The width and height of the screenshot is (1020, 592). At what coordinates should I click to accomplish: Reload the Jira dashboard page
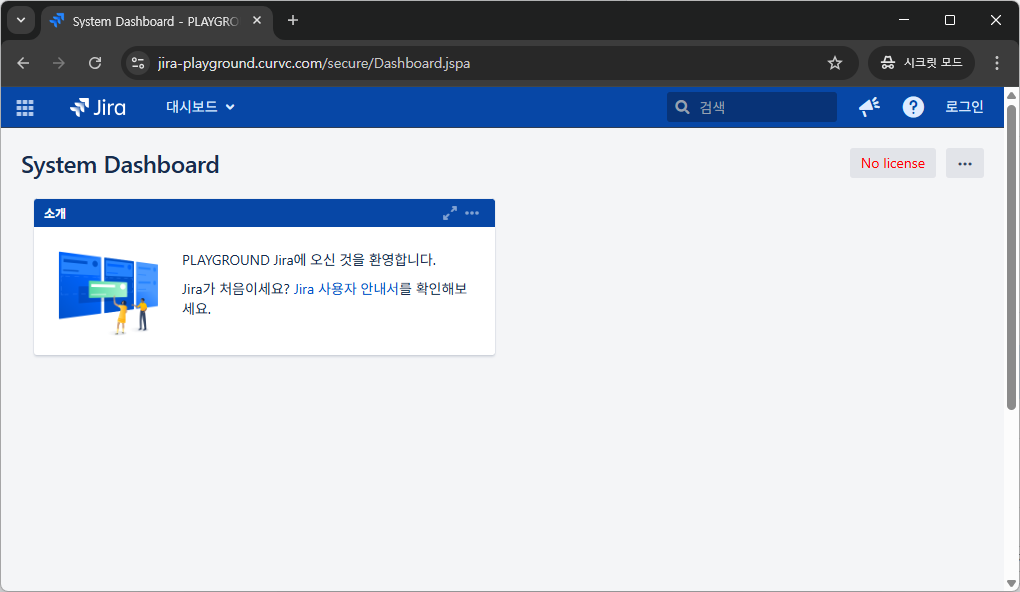[x=95, y=63]
